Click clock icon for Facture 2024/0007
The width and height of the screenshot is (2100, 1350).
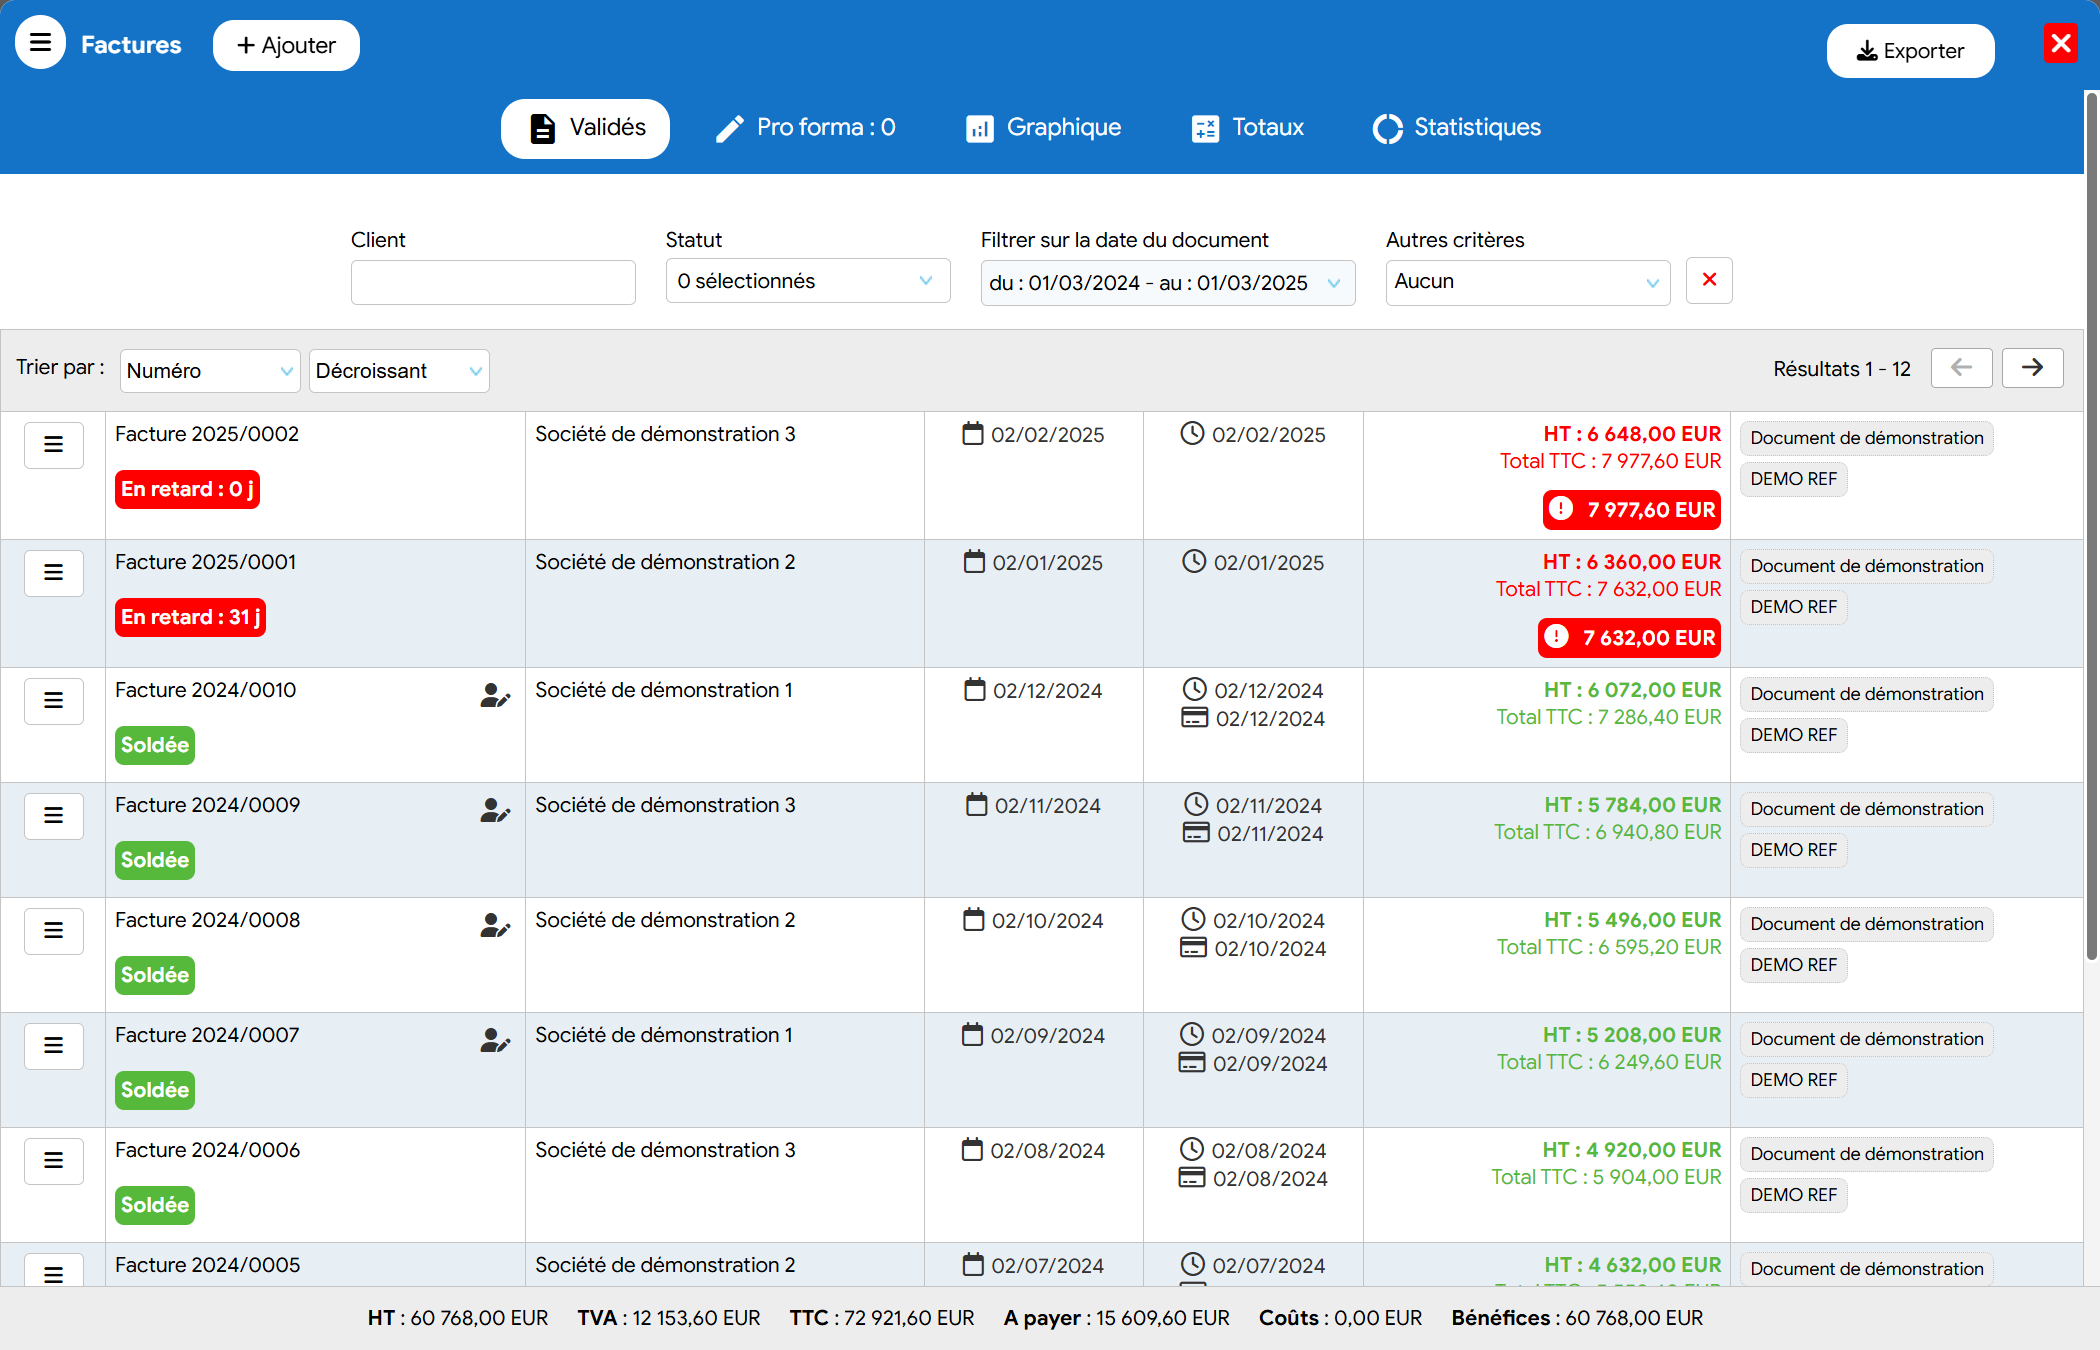[1192, 1034]
